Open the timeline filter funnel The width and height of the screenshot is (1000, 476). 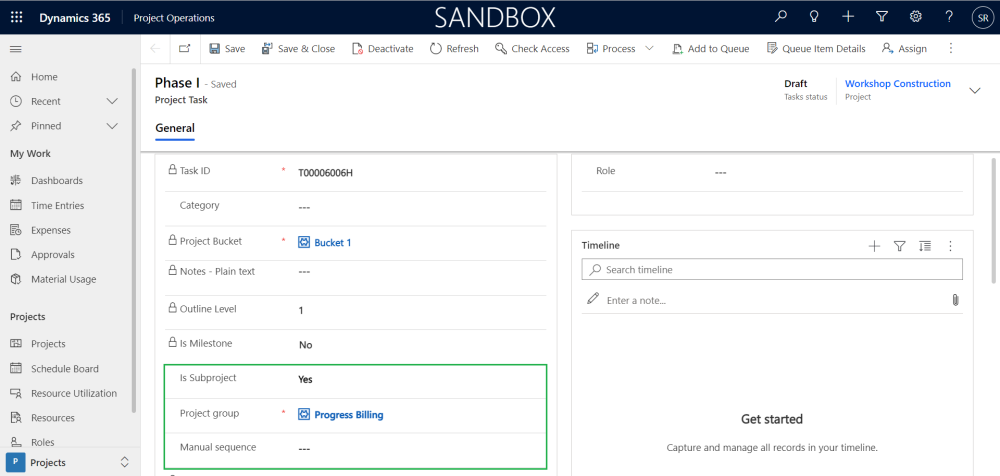[900, 246]
